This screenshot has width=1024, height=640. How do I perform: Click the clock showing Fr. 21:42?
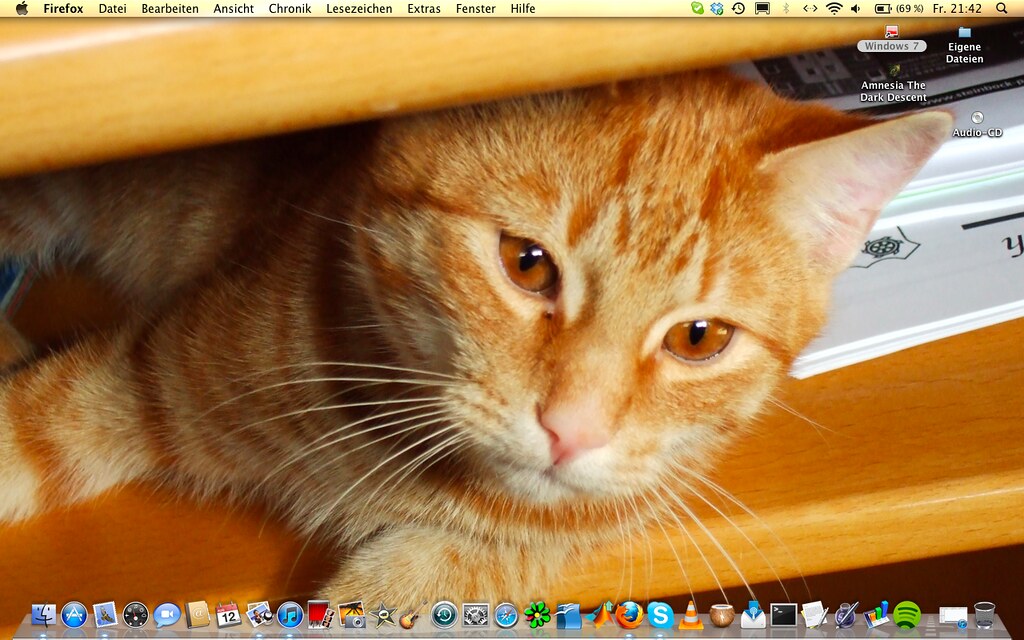[957, 8]
